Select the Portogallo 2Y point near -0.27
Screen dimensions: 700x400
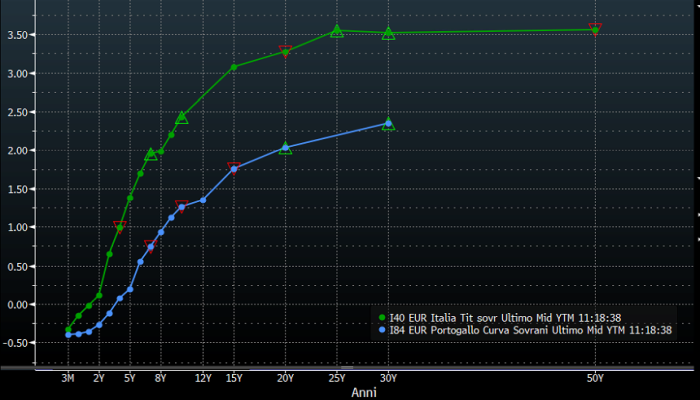coord(99,325)
